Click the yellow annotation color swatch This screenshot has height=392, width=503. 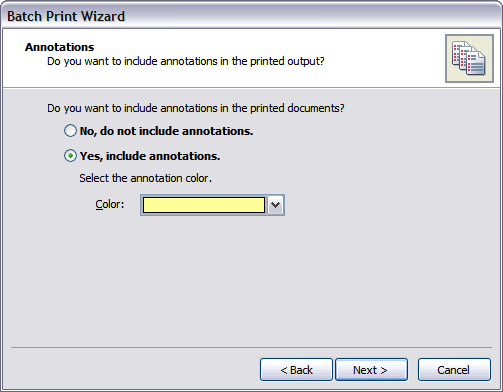pyautogui.click(x=204, y=205)
